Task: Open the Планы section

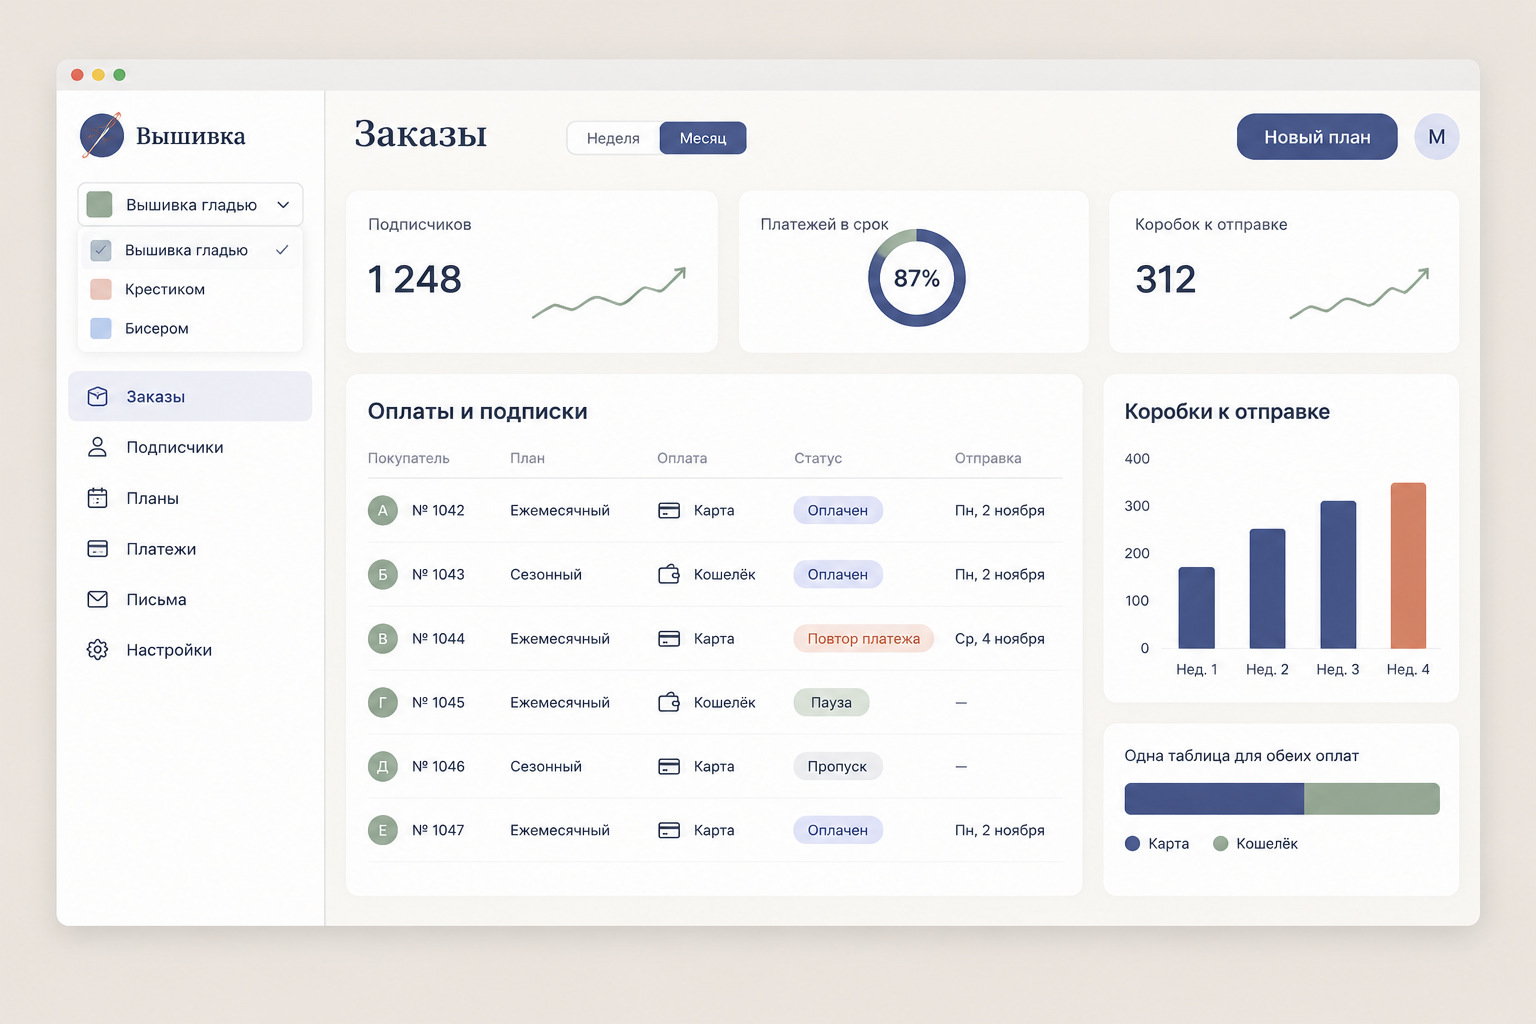Action: [x=190, y=498]
